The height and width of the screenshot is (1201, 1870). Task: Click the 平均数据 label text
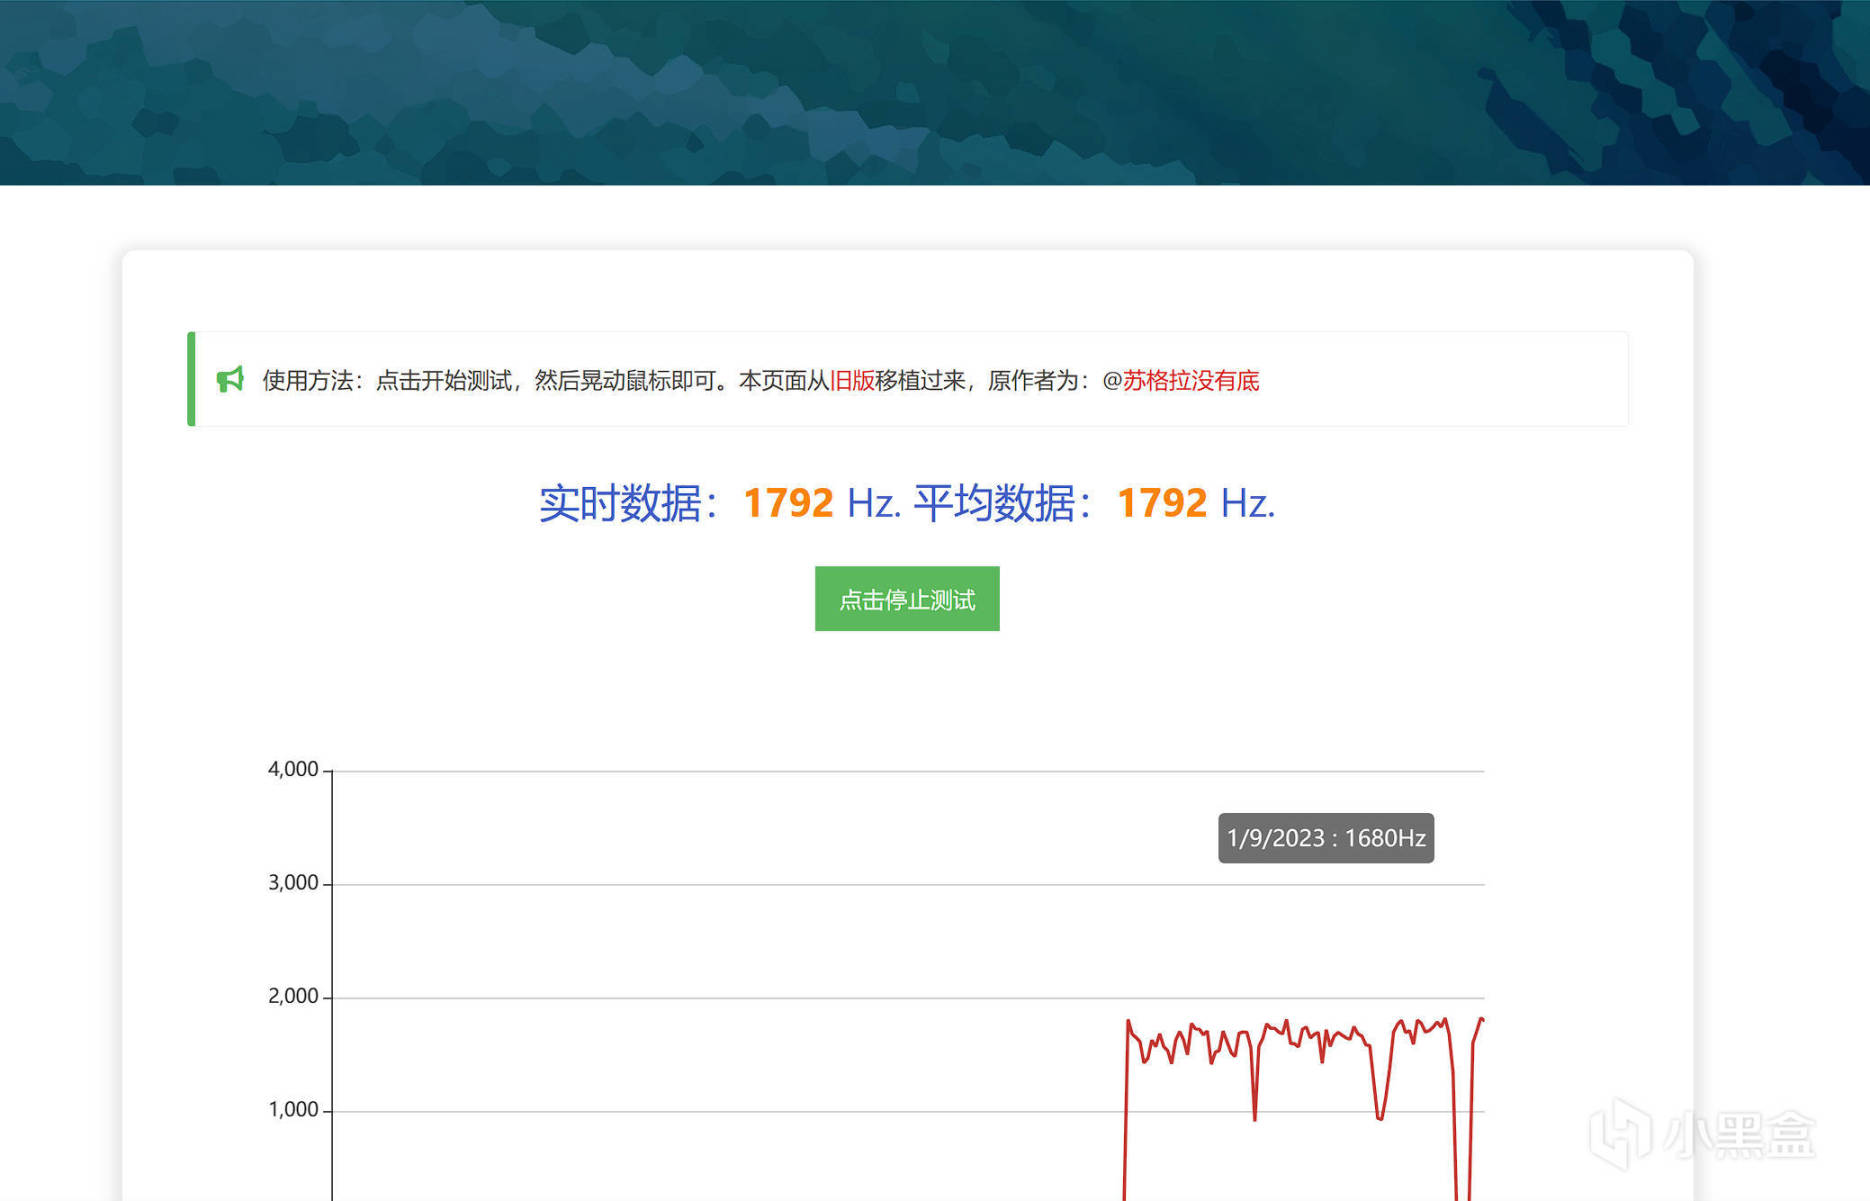pos(994,503)
